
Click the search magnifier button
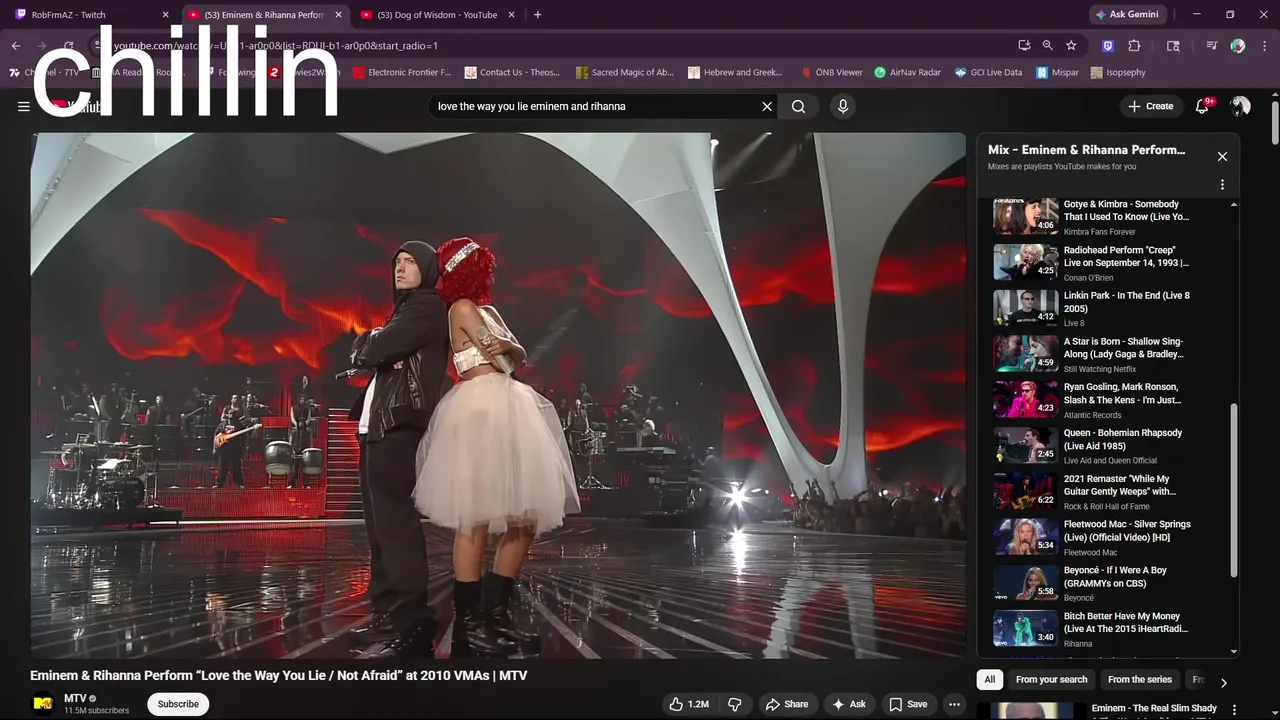tap(798, 106)
